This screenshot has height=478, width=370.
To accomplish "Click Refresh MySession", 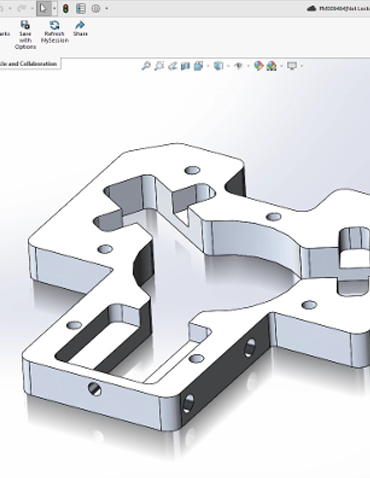I will pos(54,32).
